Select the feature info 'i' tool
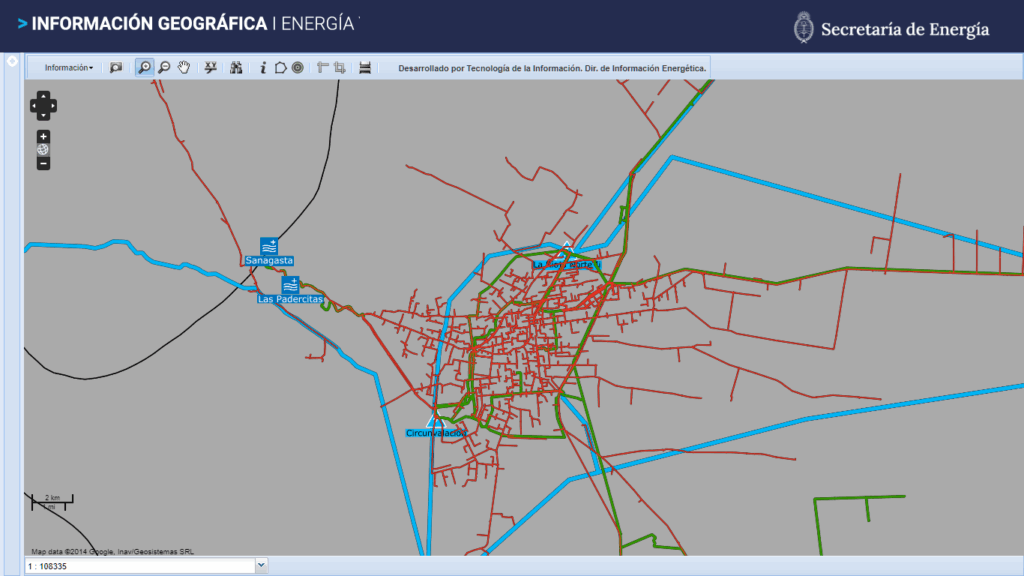1024x576 pixels. click(x=263, y=68)
